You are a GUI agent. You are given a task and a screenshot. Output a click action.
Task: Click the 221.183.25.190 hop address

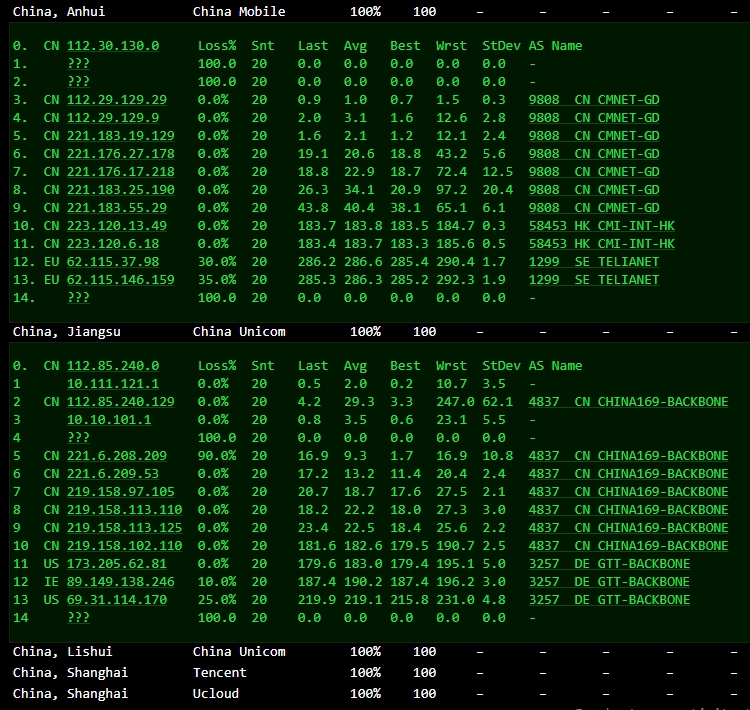(121, 190)
